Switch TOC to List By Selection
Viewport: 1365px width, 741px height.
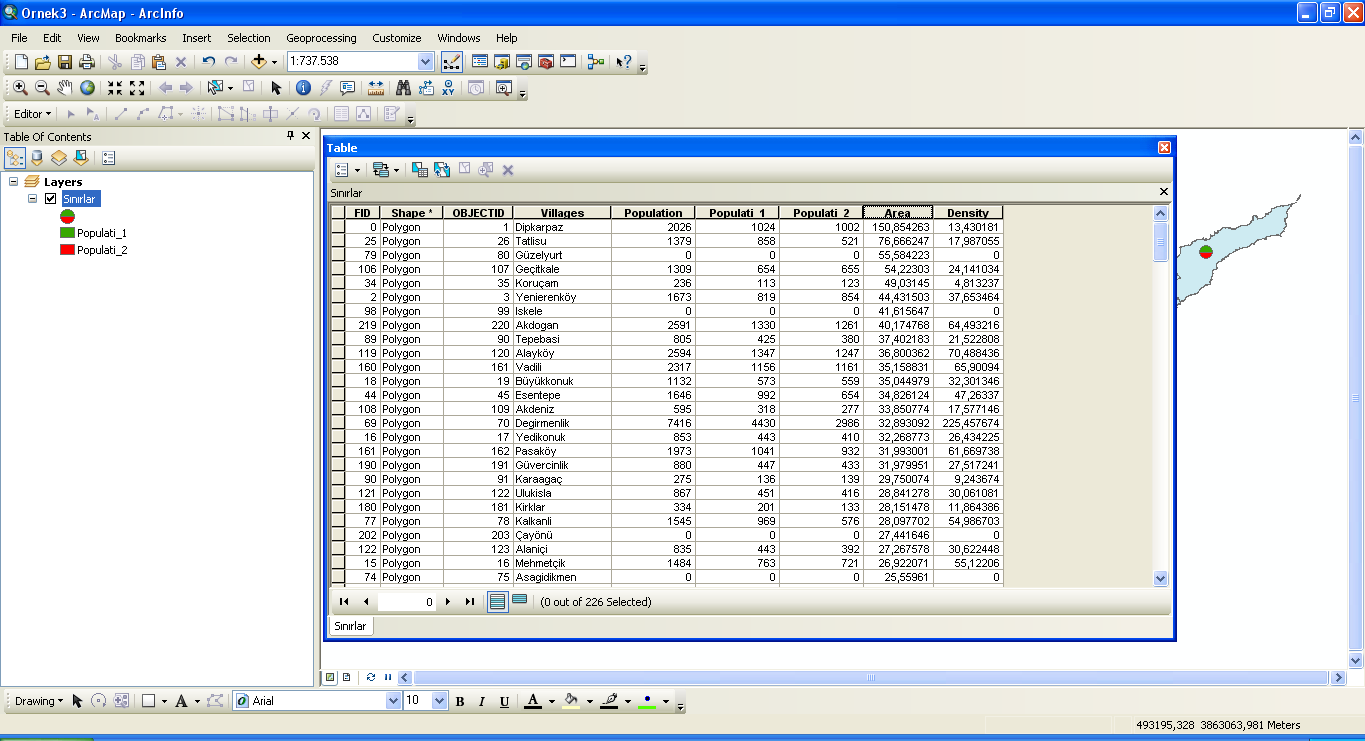[x=81, y=158]
